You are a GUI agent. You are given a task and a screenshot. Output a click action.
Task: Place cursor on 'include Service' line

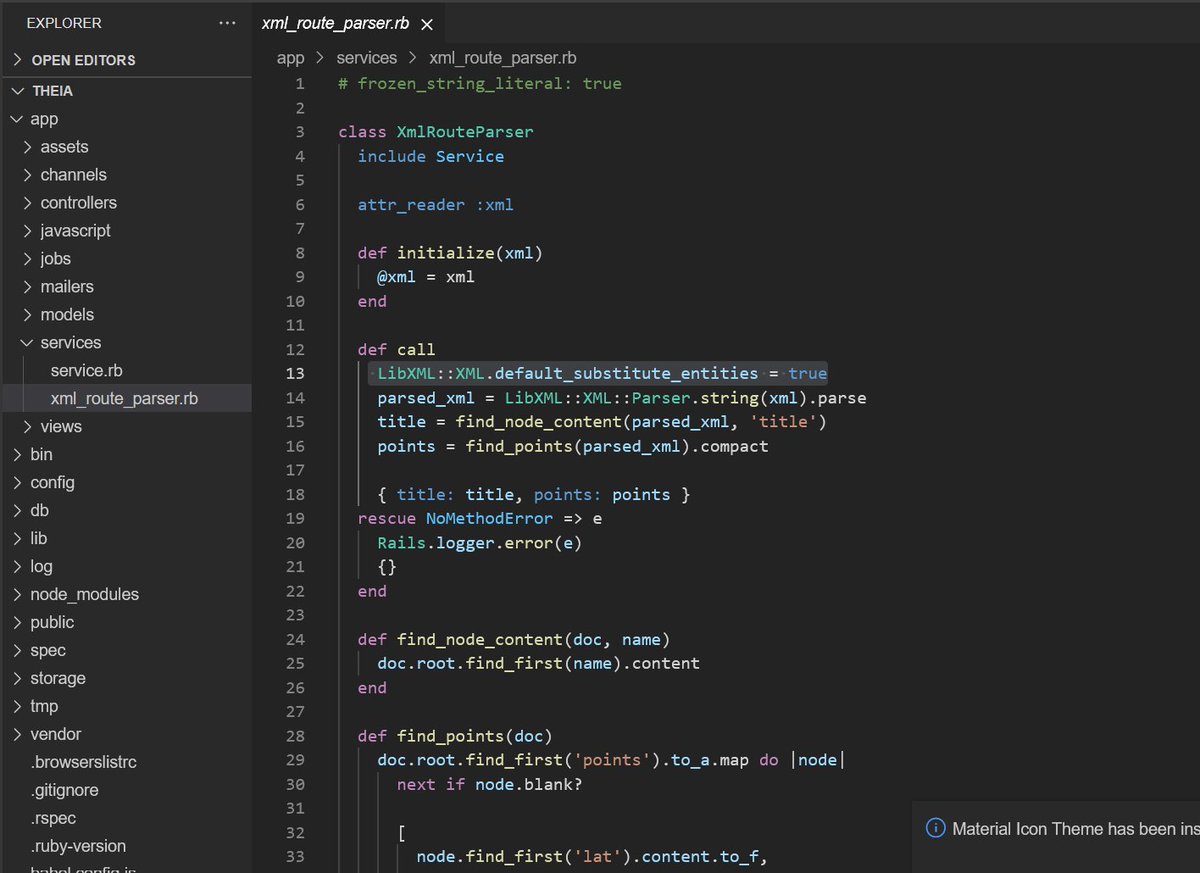(431, 156)
